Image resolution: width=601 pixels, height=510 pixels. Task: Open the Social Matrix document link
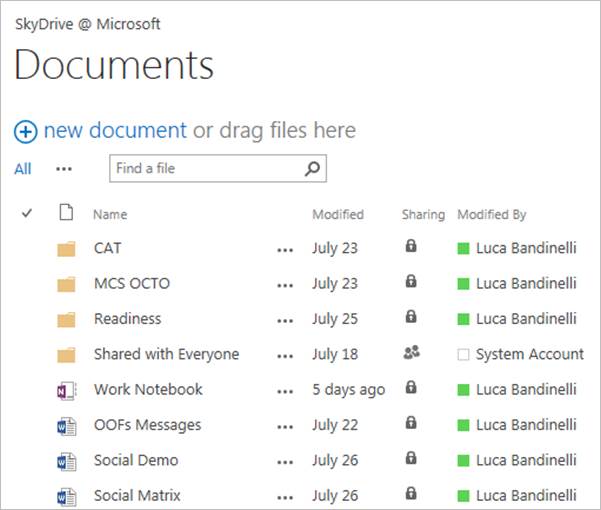(x=137, y=495)
